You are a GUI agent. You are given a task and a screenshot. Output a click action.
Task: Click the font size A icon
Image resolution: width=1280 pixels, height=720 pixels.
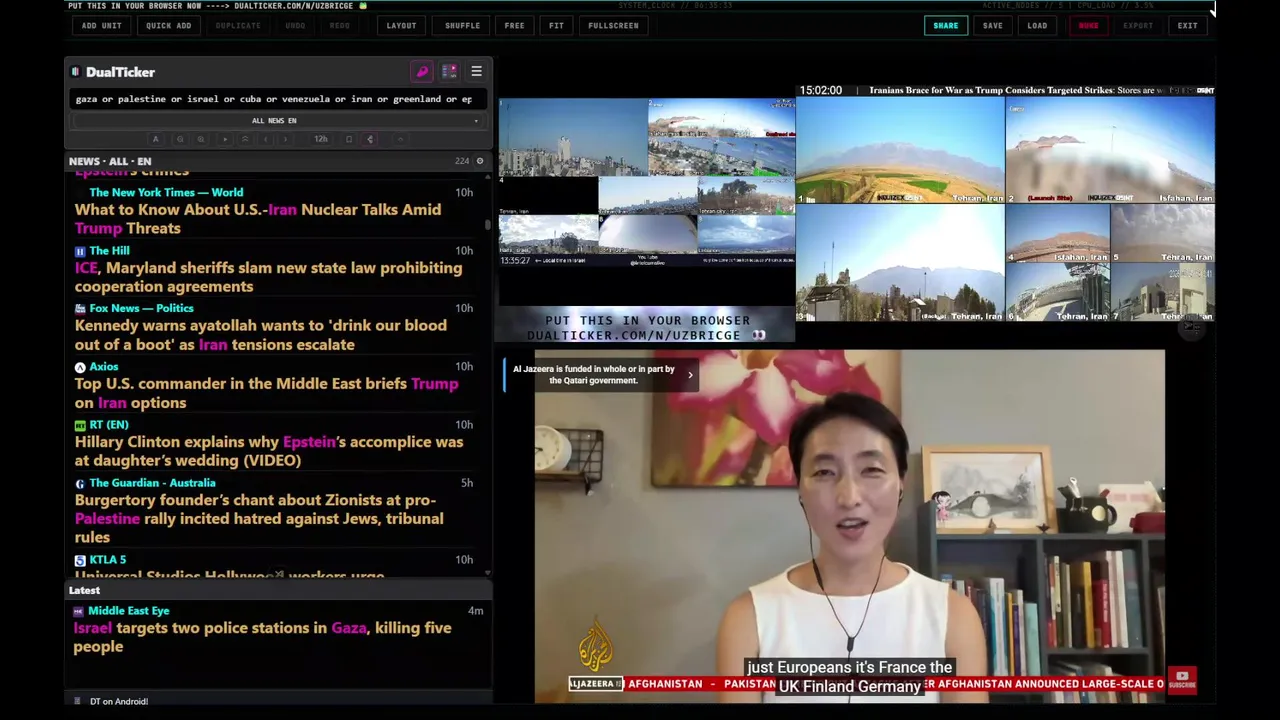coord(155,139)
